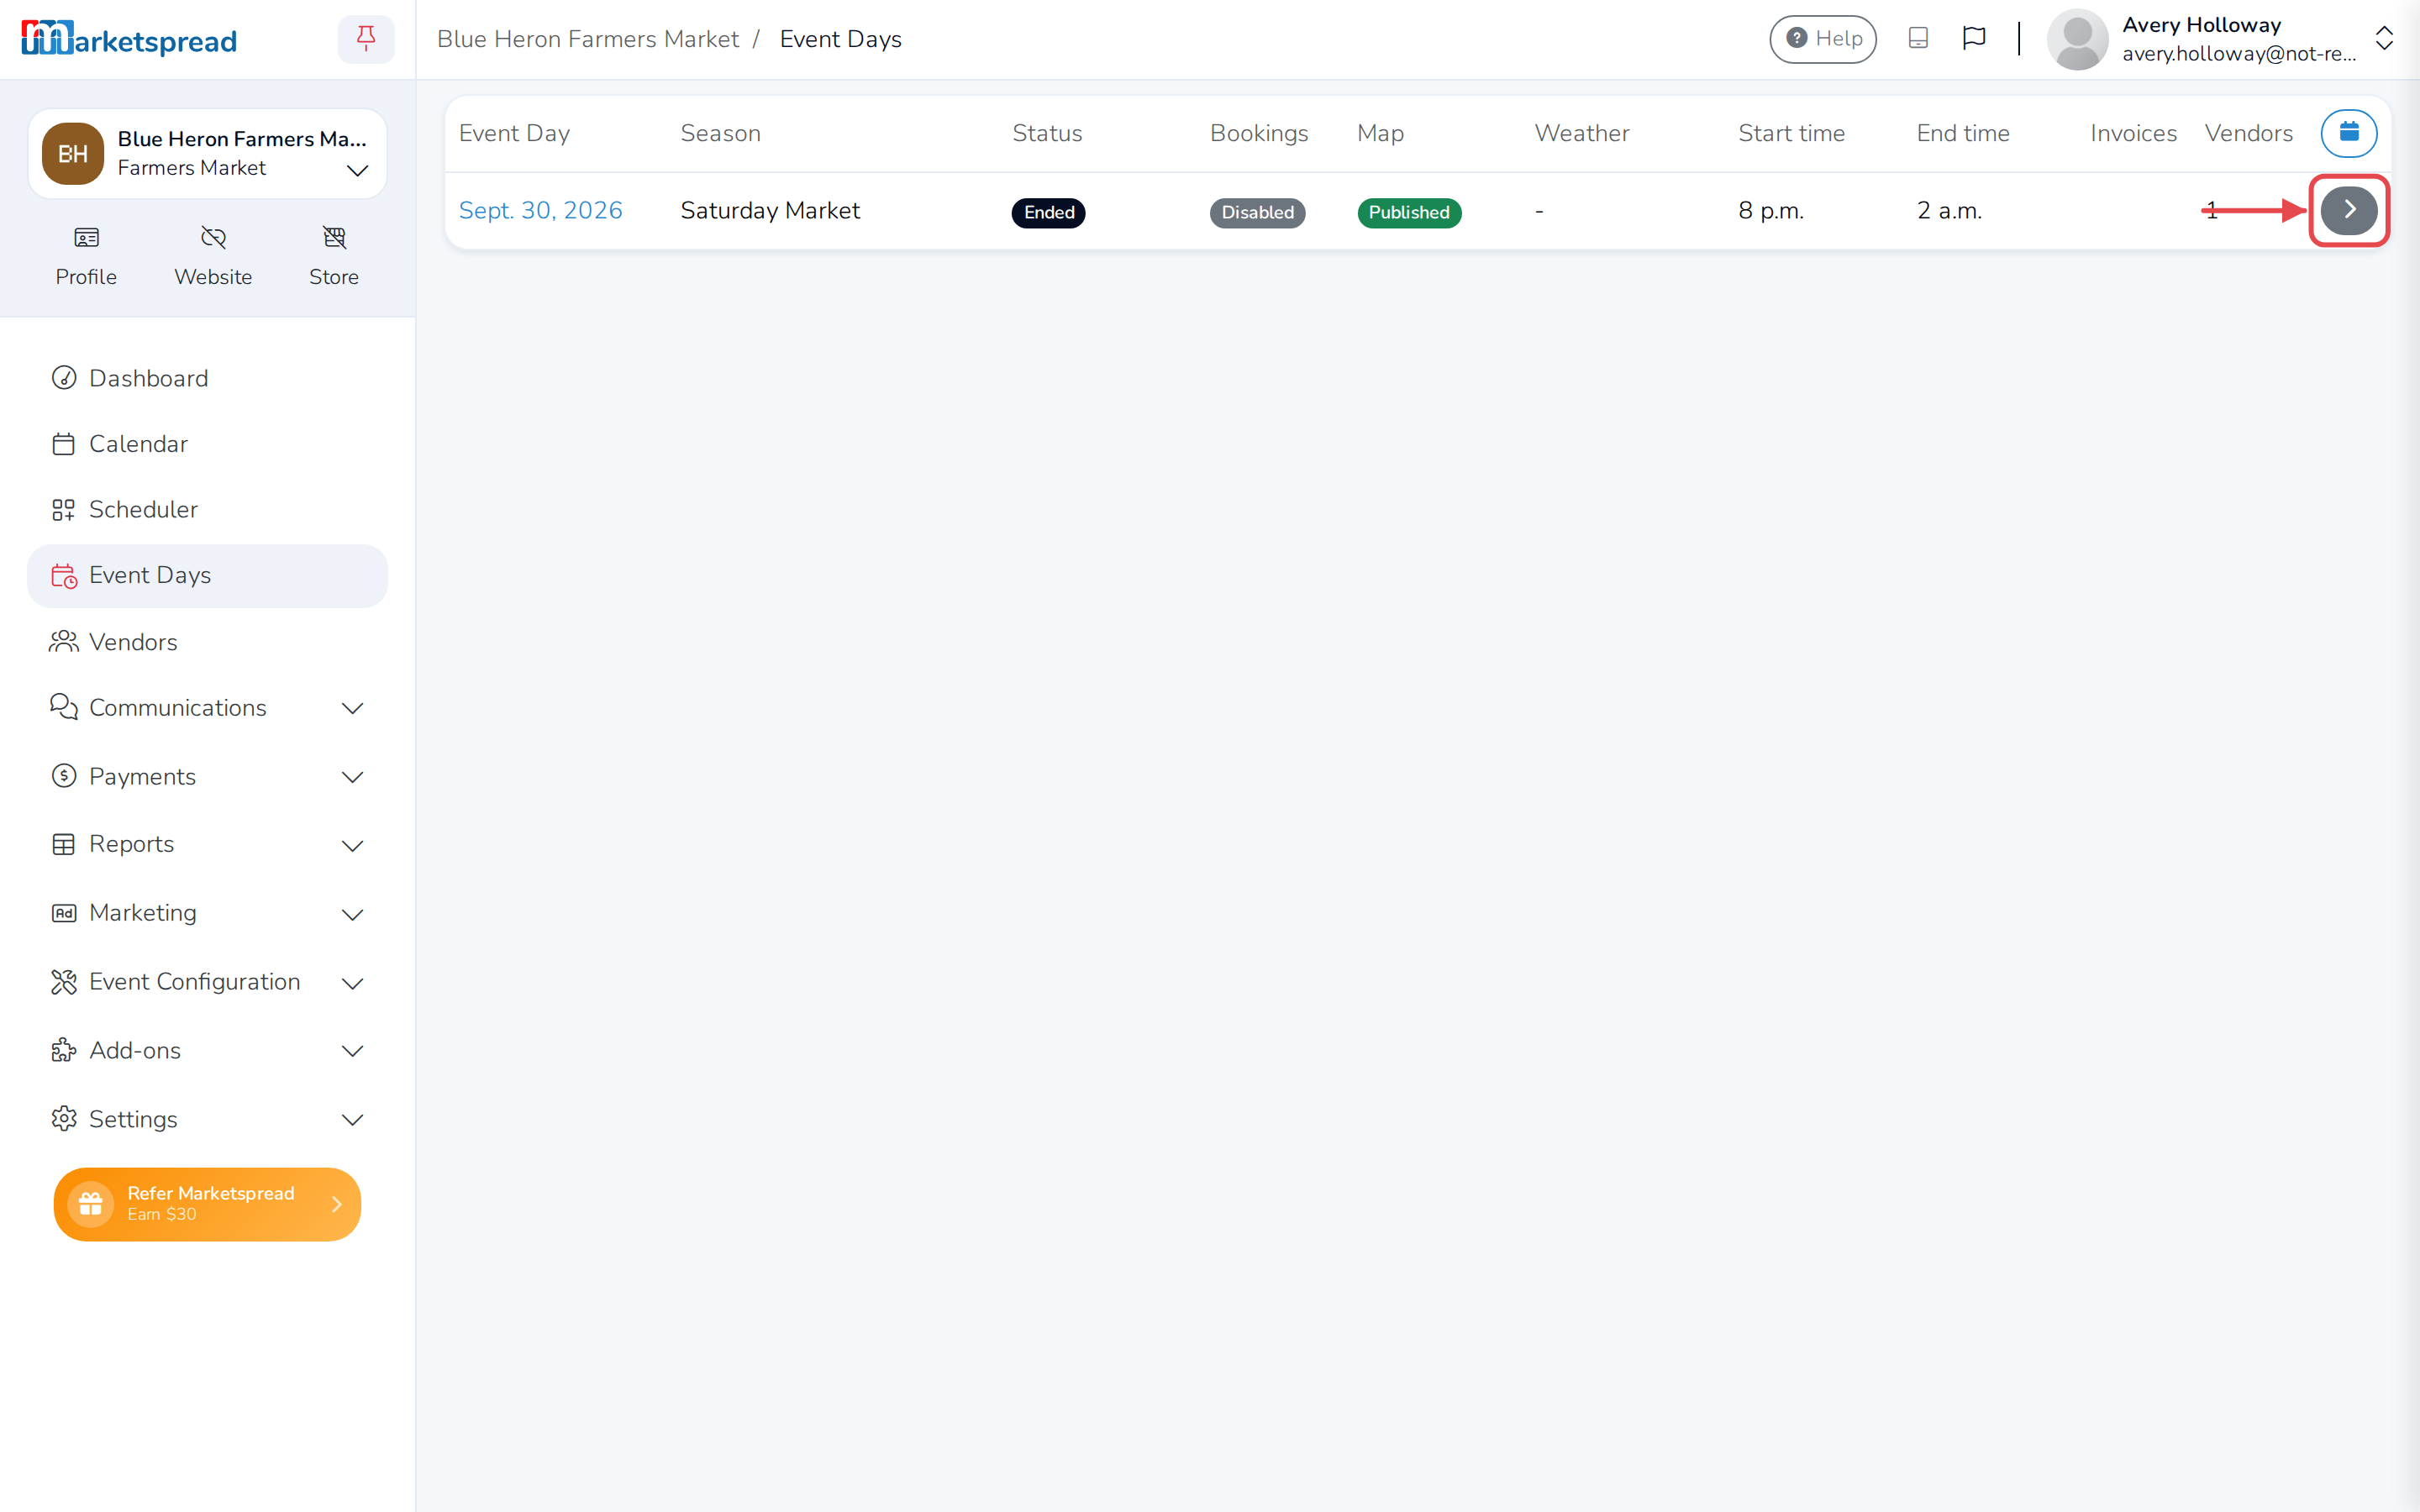Click the book documentation icon in header

tap(1917, 38)
